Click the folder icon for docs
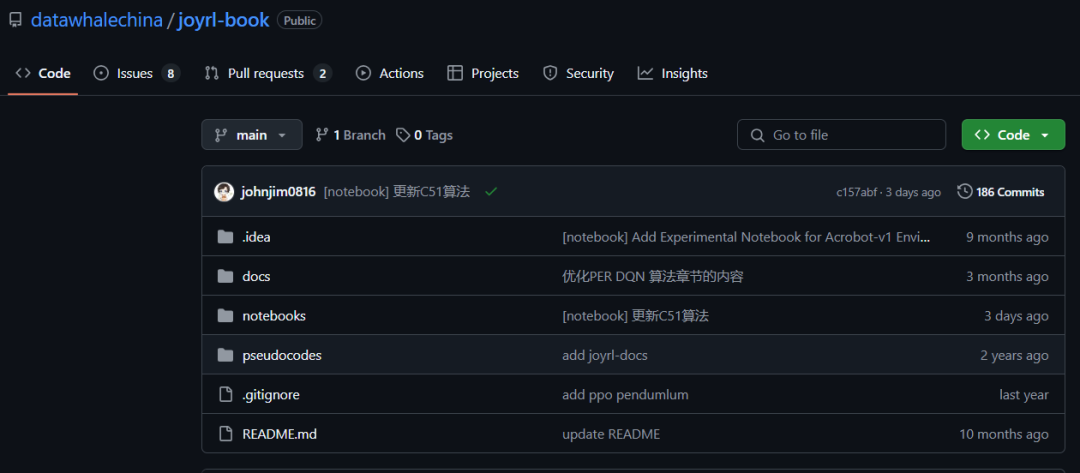The image size is (1080, 473). click(x=225, y=276)
